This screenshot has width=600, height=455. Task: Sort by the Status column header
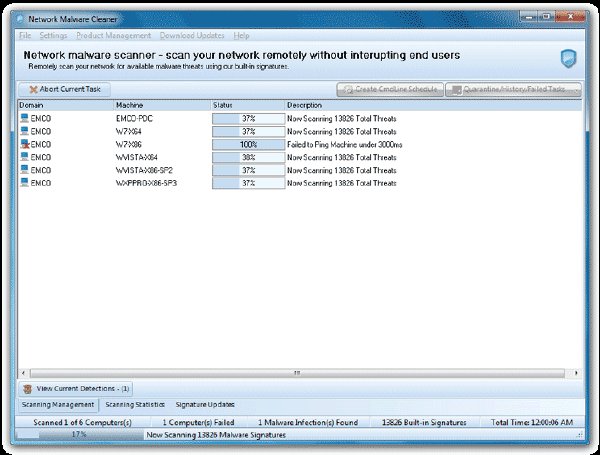(248, 105)
